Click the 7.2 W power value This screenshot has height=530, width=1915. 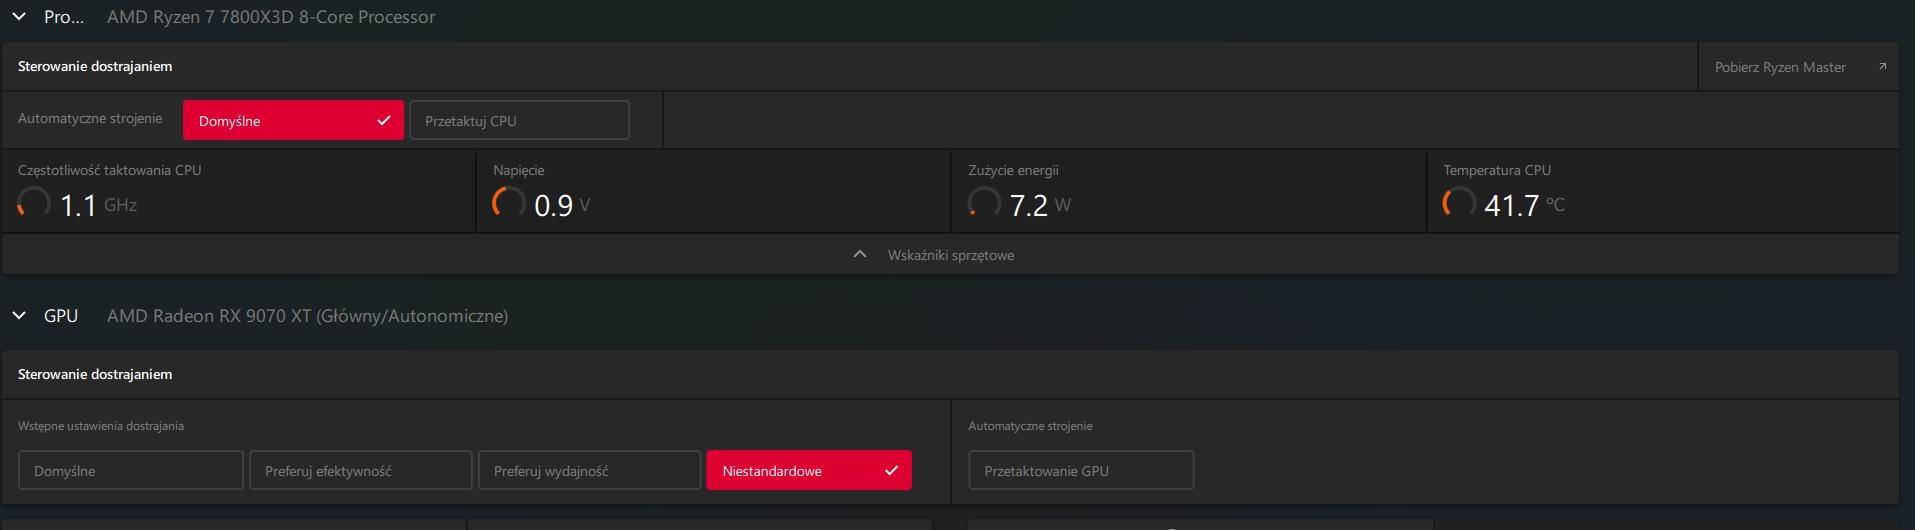pyautogui.click(x=1040, y=205)
